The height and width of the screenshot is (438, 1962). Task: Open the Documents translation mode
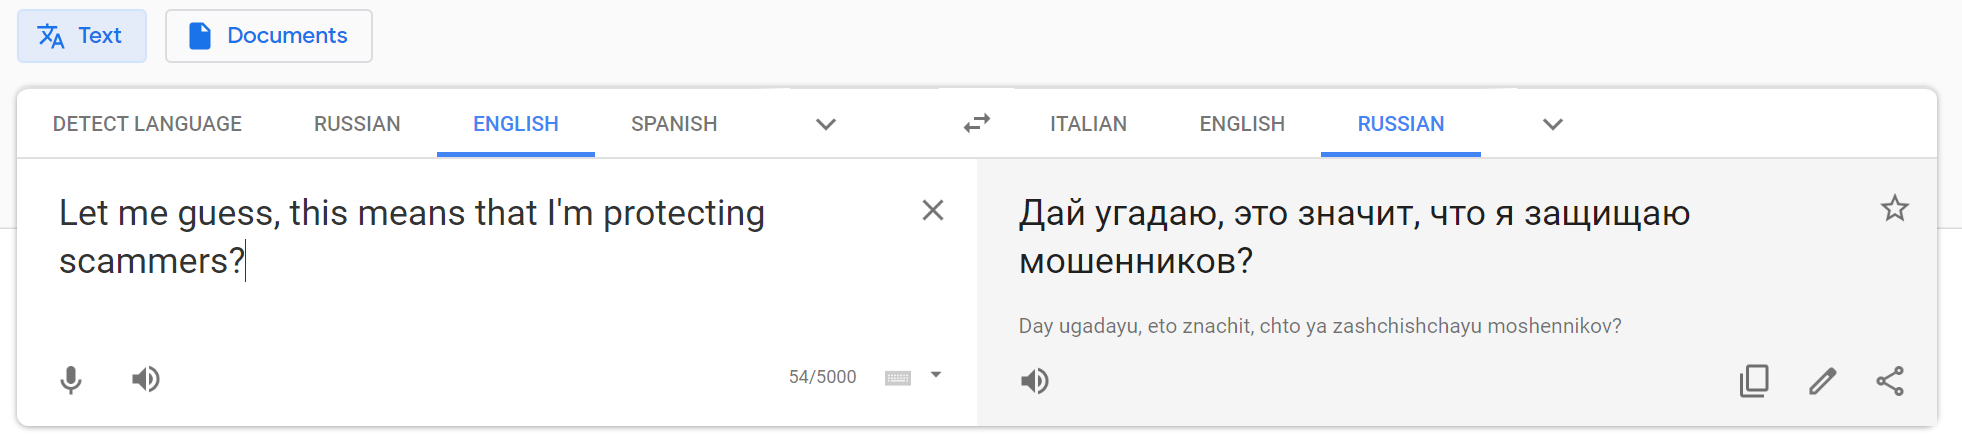269,36
